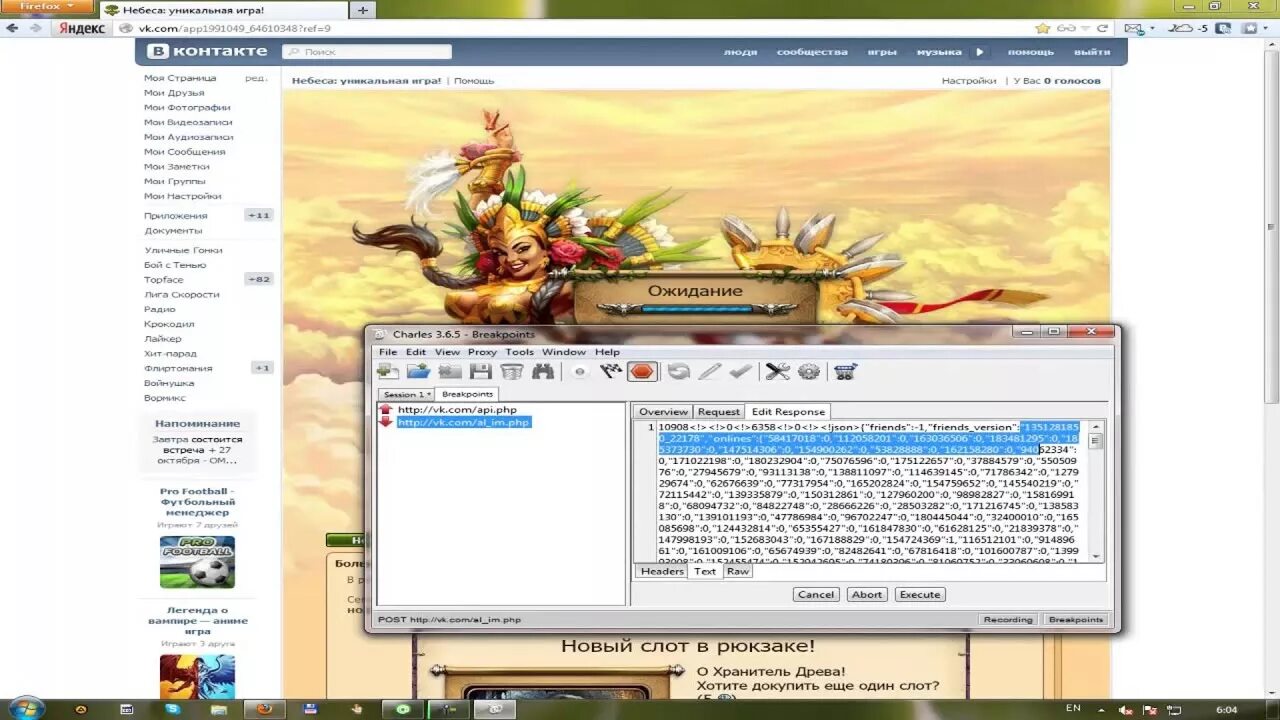Open люди link in VK header
This screenshot has height=720, width=1280.
[740, 52]
